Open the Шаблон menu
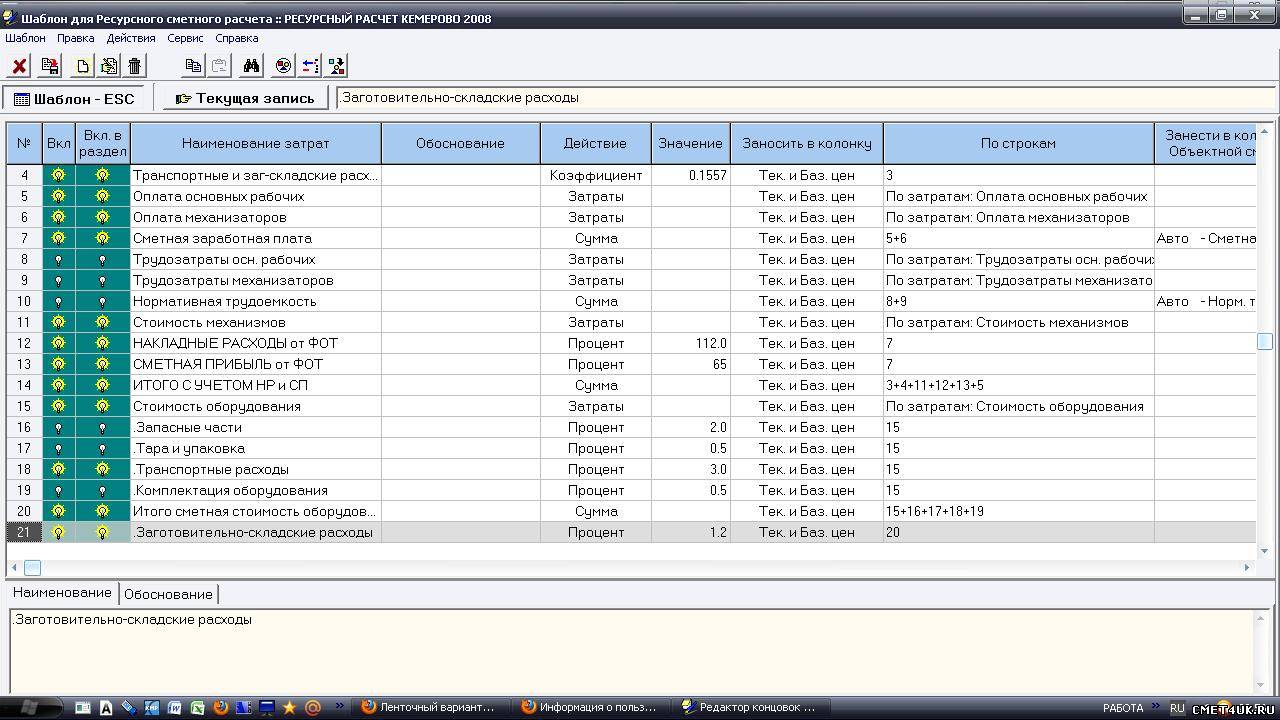The image size is (1280, 720). [x=25, y=38]
